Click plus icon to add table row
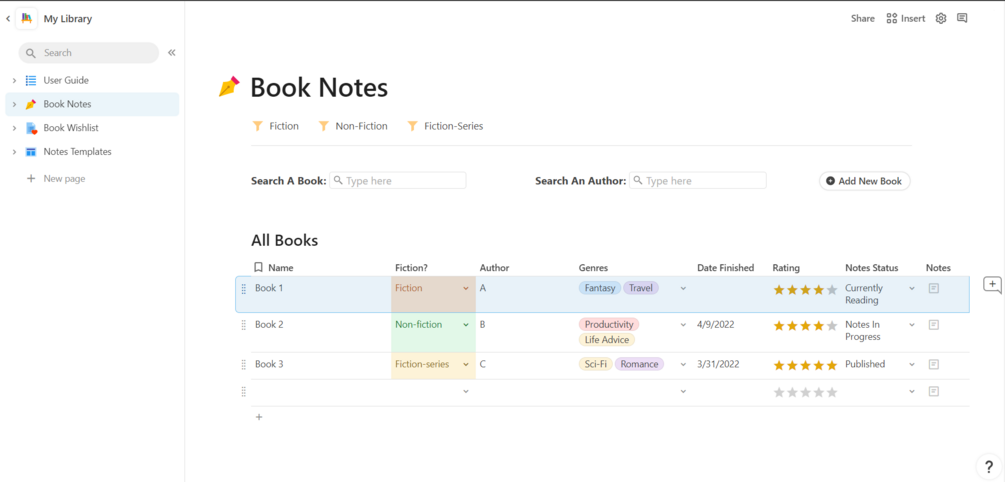 coord(259,417)
